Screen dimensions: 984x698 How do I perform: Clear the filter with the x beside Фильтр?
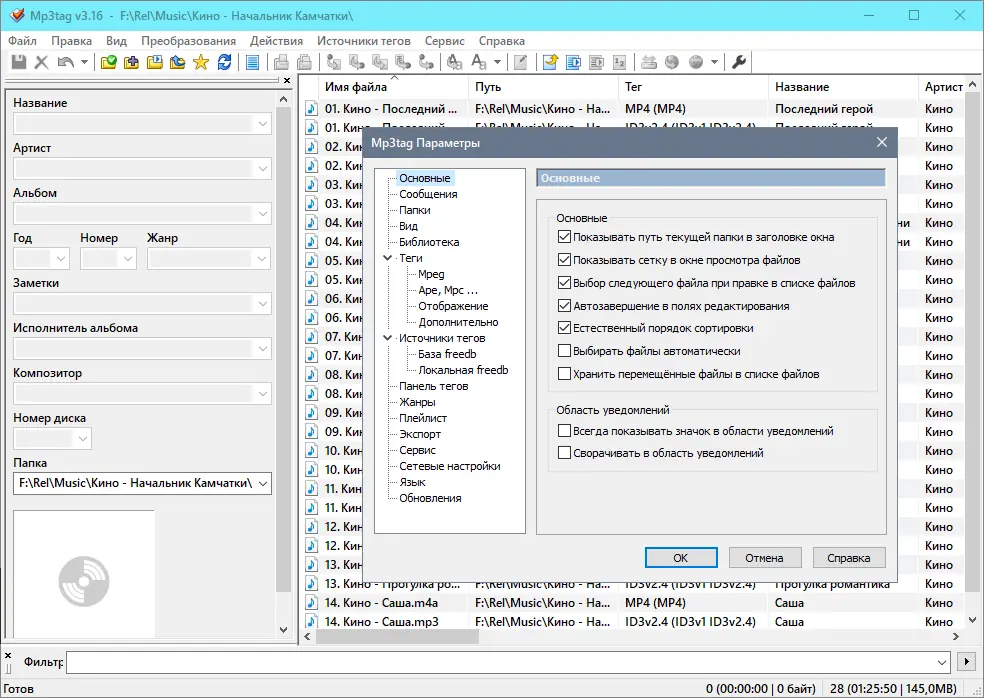click(x=8, y=655)
